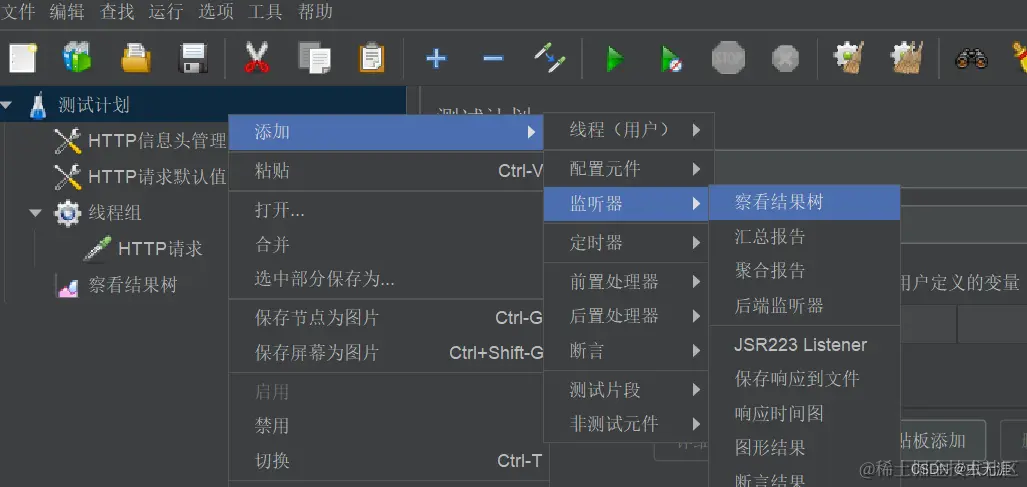
Task: Select 察看结果树 in listener submenu
Action: 805,202
